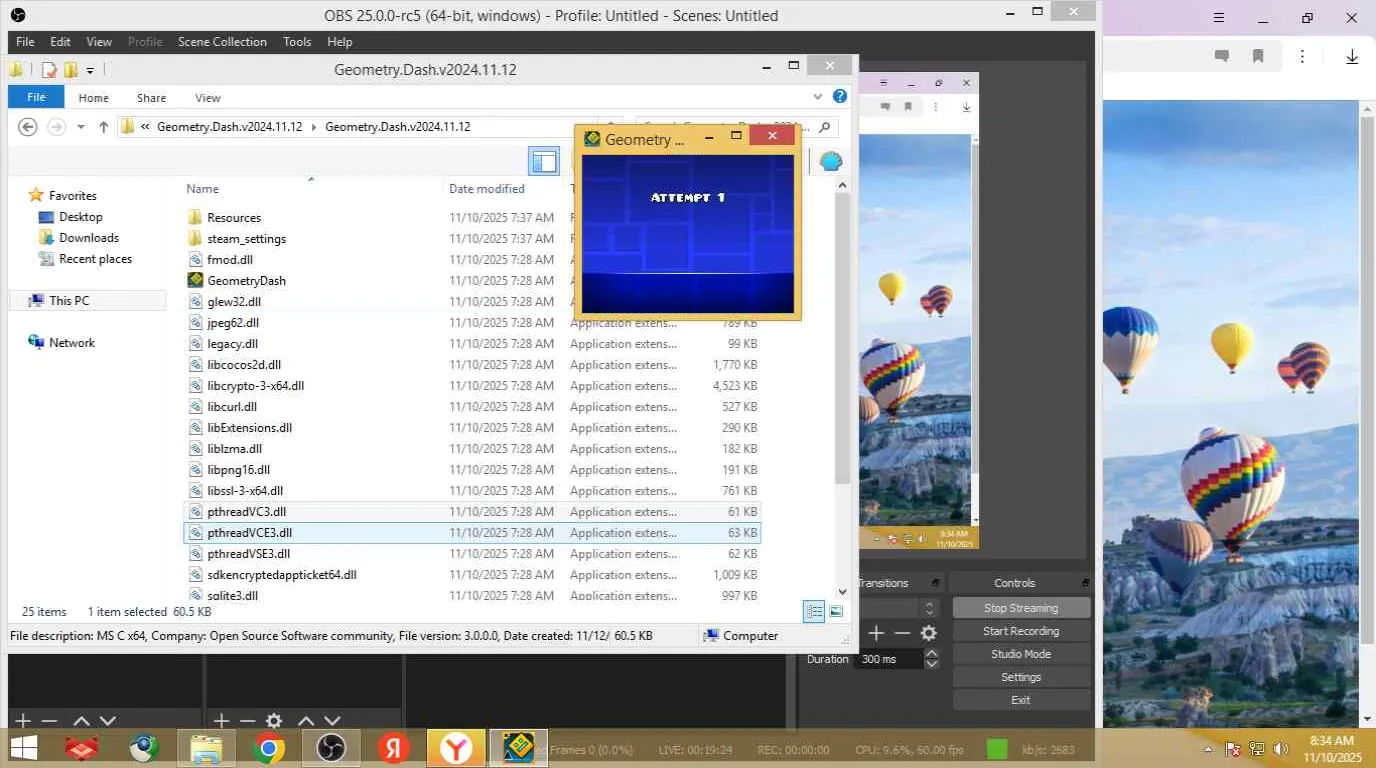
Task: Open the File menu in OBS
Action: (25, 42)
